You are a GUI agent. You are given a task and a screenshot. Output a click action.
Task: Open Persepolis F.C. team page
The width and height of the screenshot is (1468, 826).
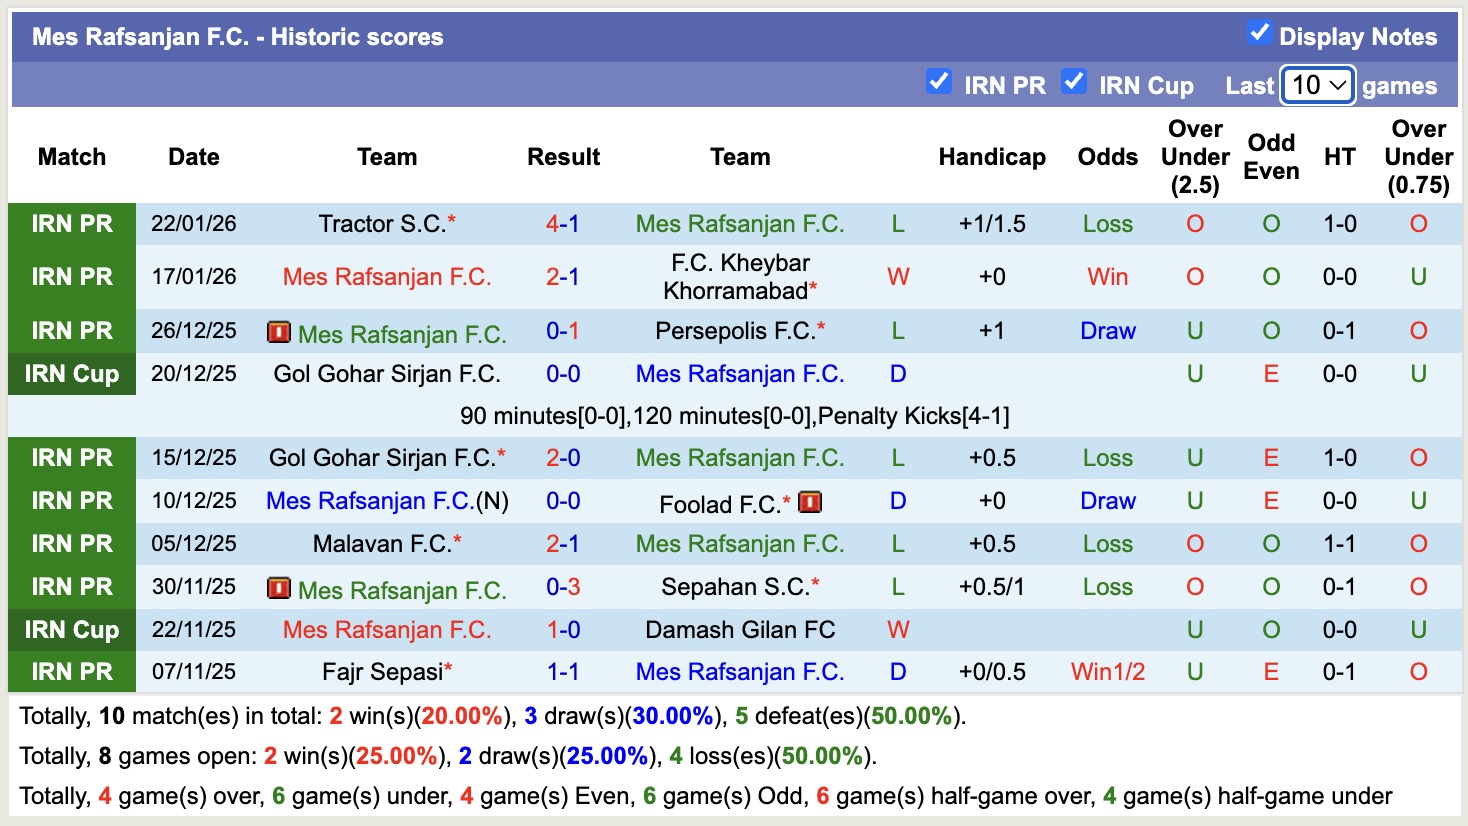[x=735, y=331]
